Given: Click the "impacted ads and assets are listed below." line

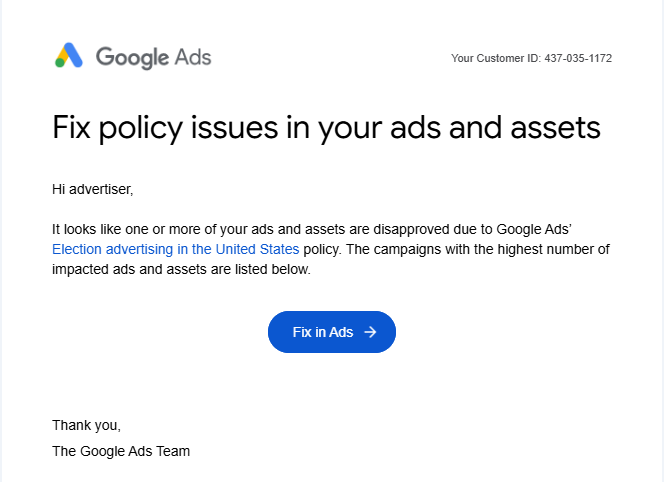Looking at the screenshot, I should coord(182,269).
